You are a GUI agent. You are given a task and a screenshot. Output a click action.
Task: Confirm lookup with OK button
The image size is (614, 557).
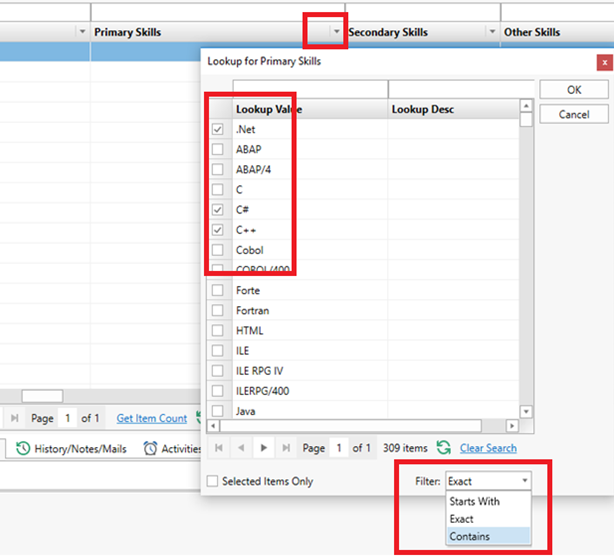click(x=574, y=90)
